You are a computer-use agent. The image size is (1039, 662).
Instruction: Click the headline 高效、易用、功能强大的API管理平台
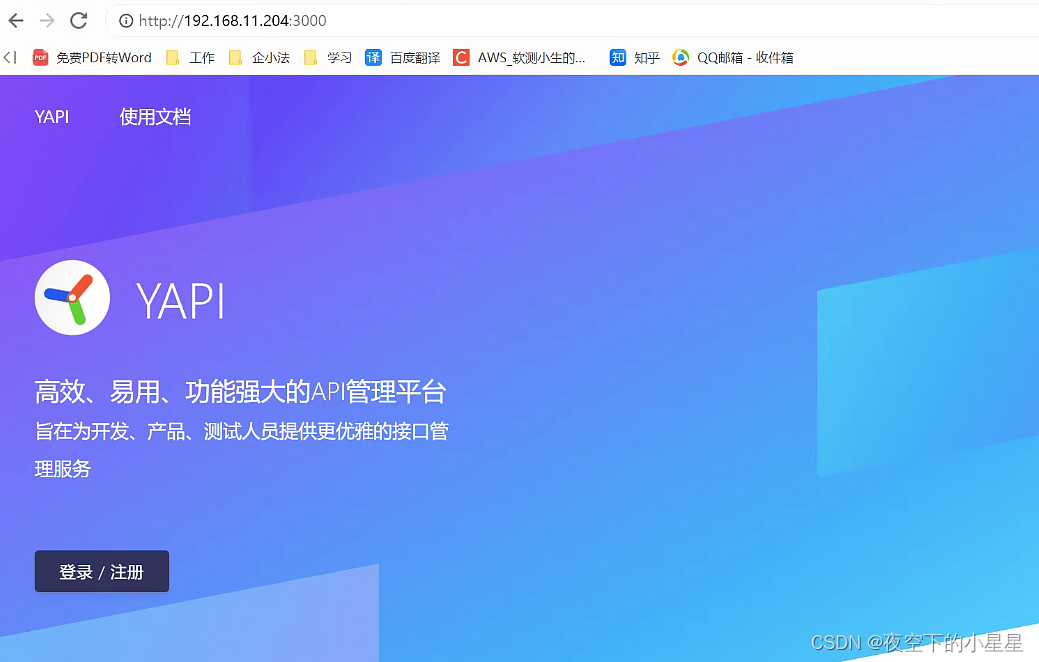click(241, 392)
